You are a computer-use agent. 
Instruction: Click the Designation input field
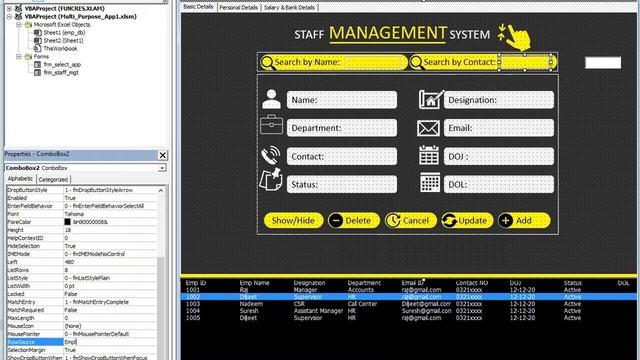[499, 100]
